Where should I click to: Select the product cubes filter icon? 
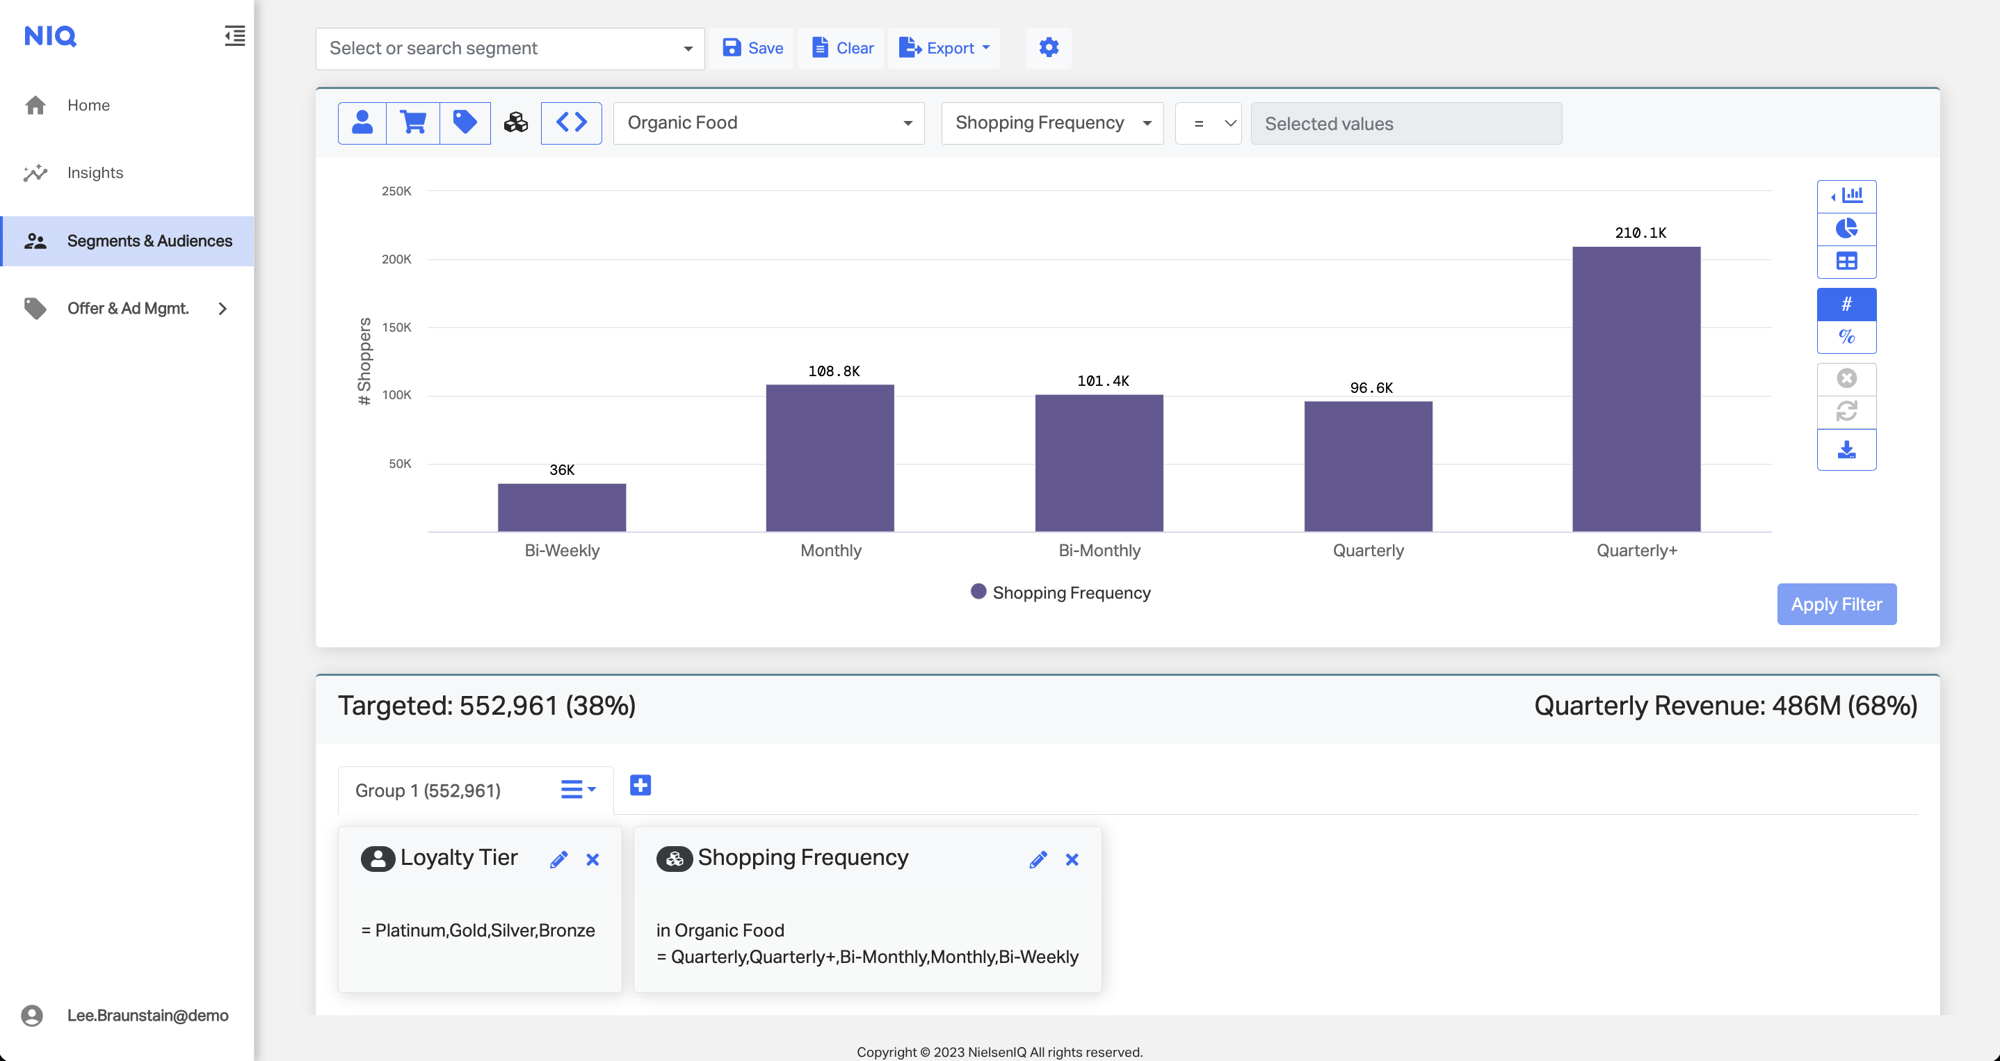(x=516, y=123)
